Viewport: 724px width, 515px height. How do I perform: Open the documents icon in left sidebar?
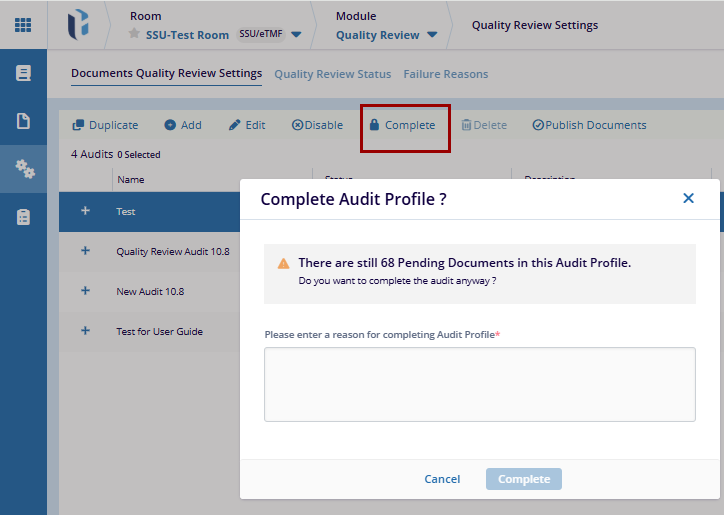(23, 121)
